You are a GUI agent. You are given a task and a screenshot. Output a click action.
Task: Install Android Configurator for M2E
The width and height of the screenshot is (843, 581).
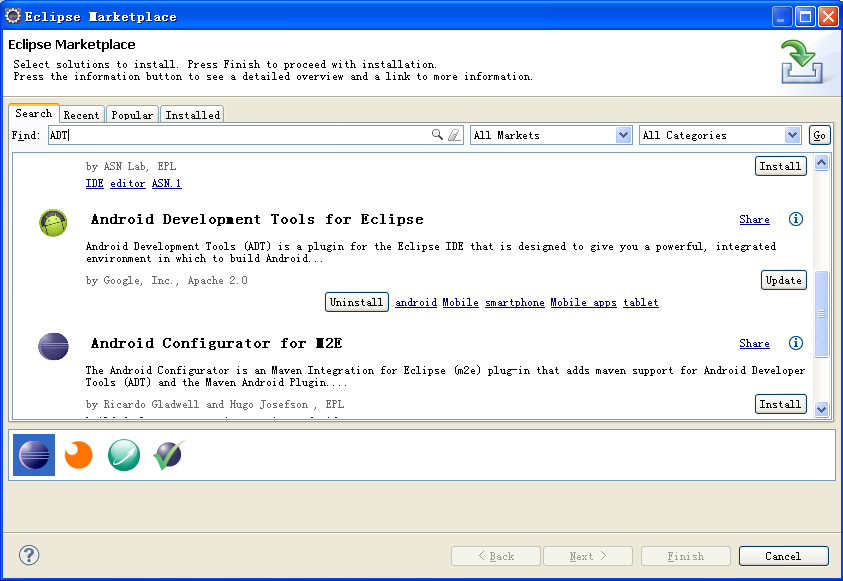click(x=781, y=404)
